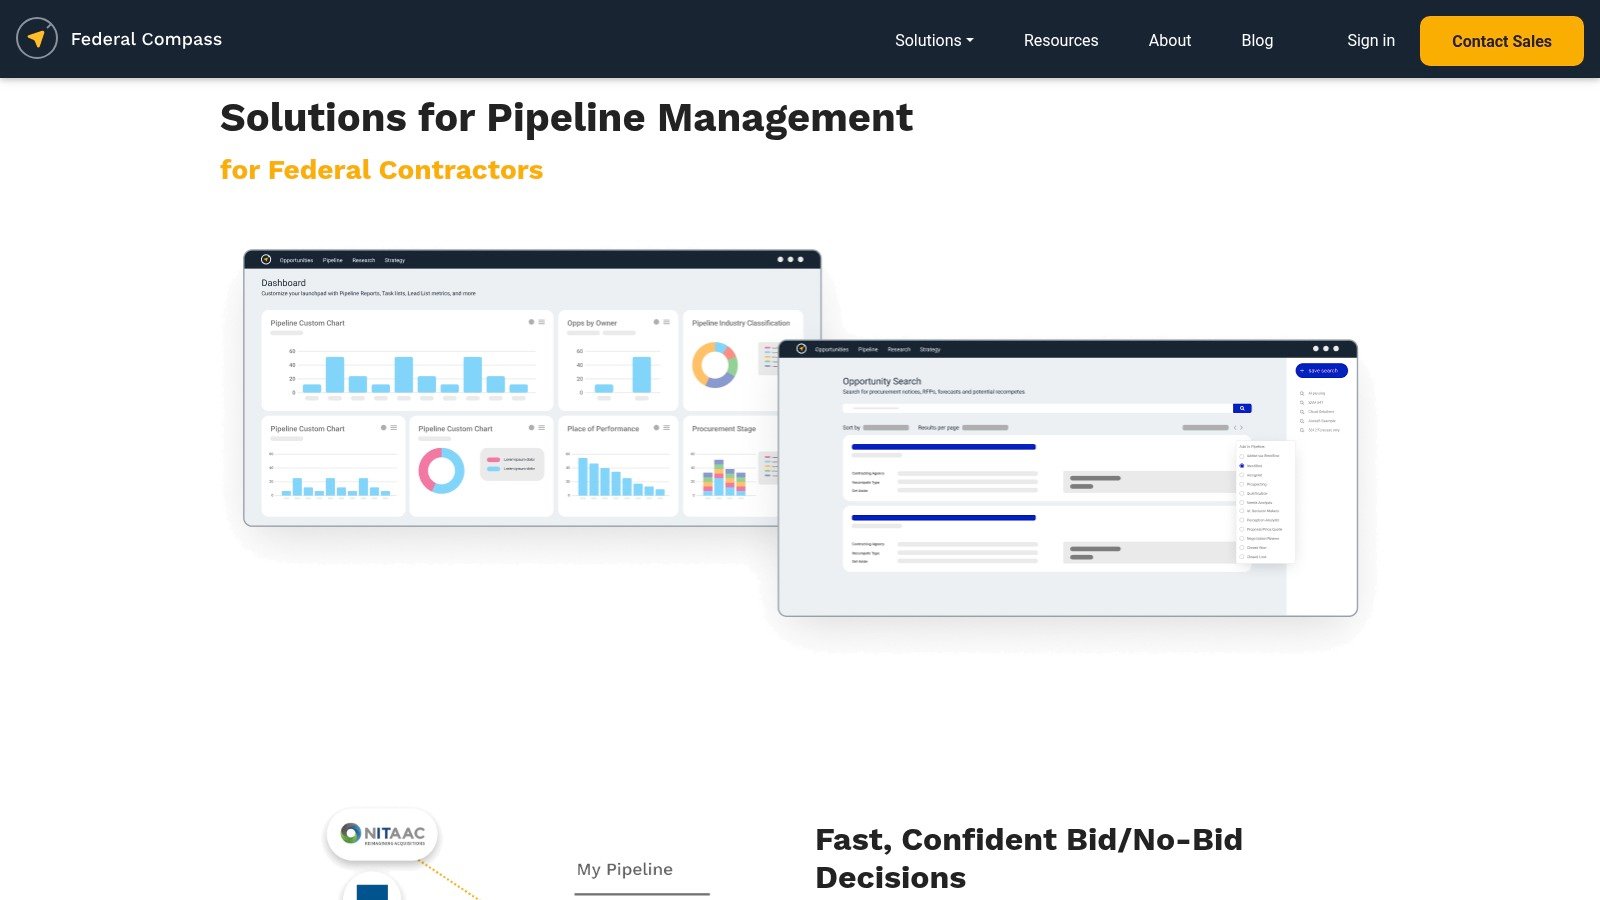The width and height of the screenshot is (1600, 900).
Task: Click the NITAAC logo badge
Action: [382, 834]
